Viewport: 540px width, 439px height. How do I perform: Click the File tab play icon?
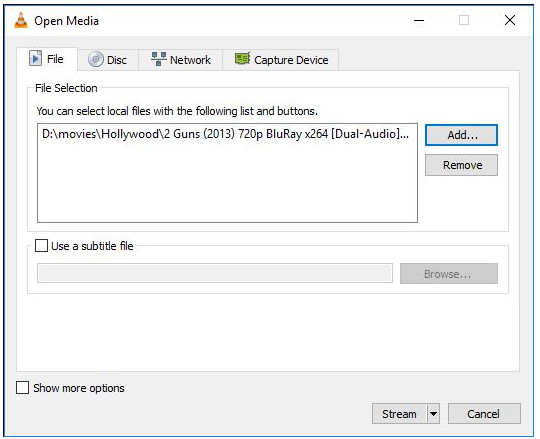point(35,58)
